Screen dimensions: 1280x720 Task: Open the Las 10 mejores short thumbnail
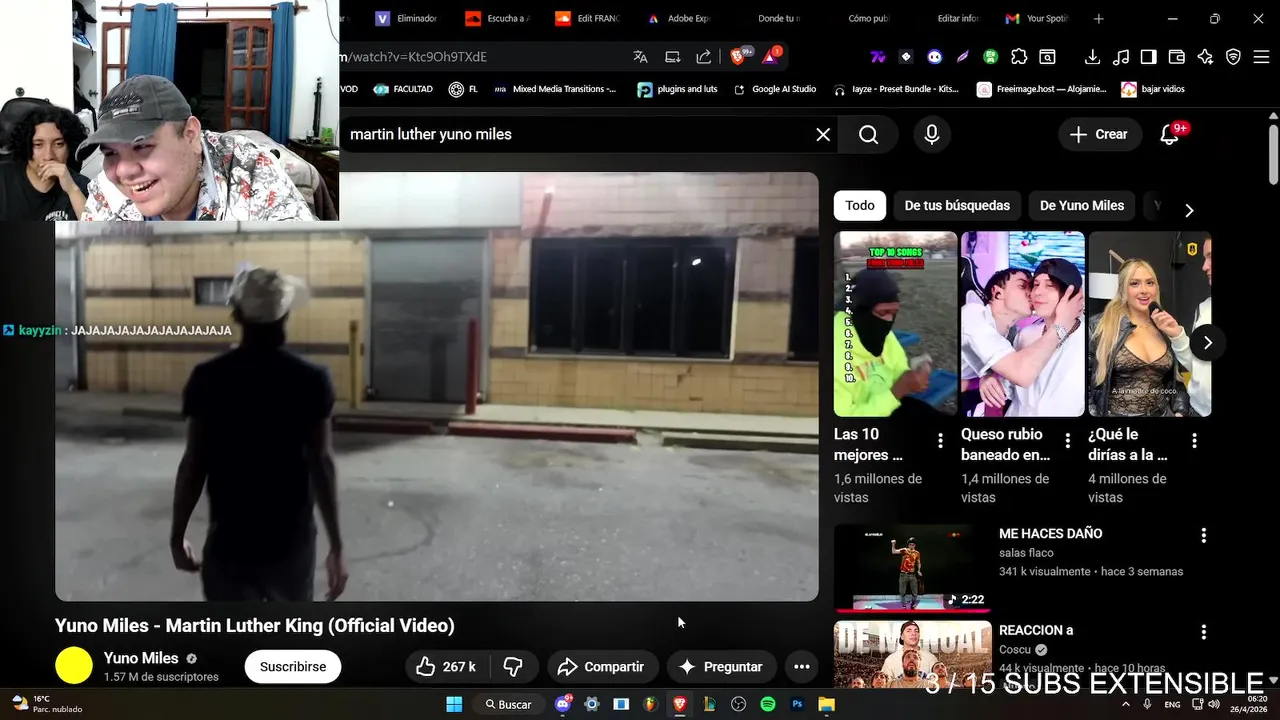tap(895, 324)
